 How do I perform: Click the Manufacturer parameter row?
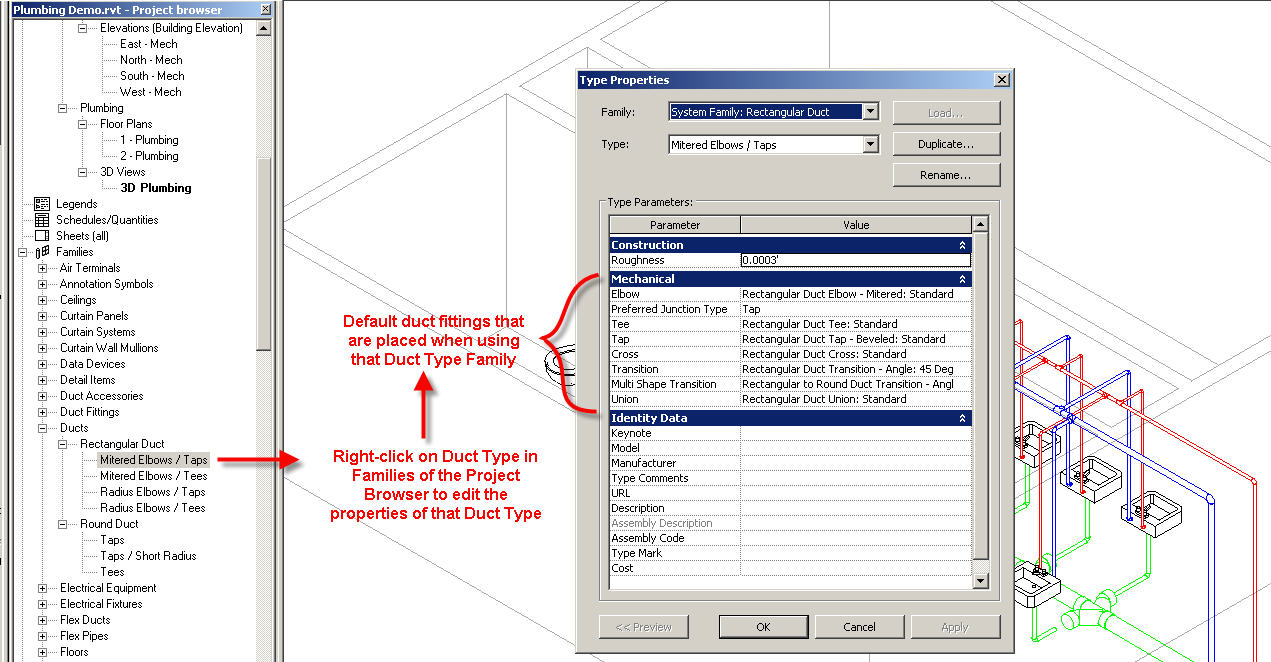click(790, 463)
